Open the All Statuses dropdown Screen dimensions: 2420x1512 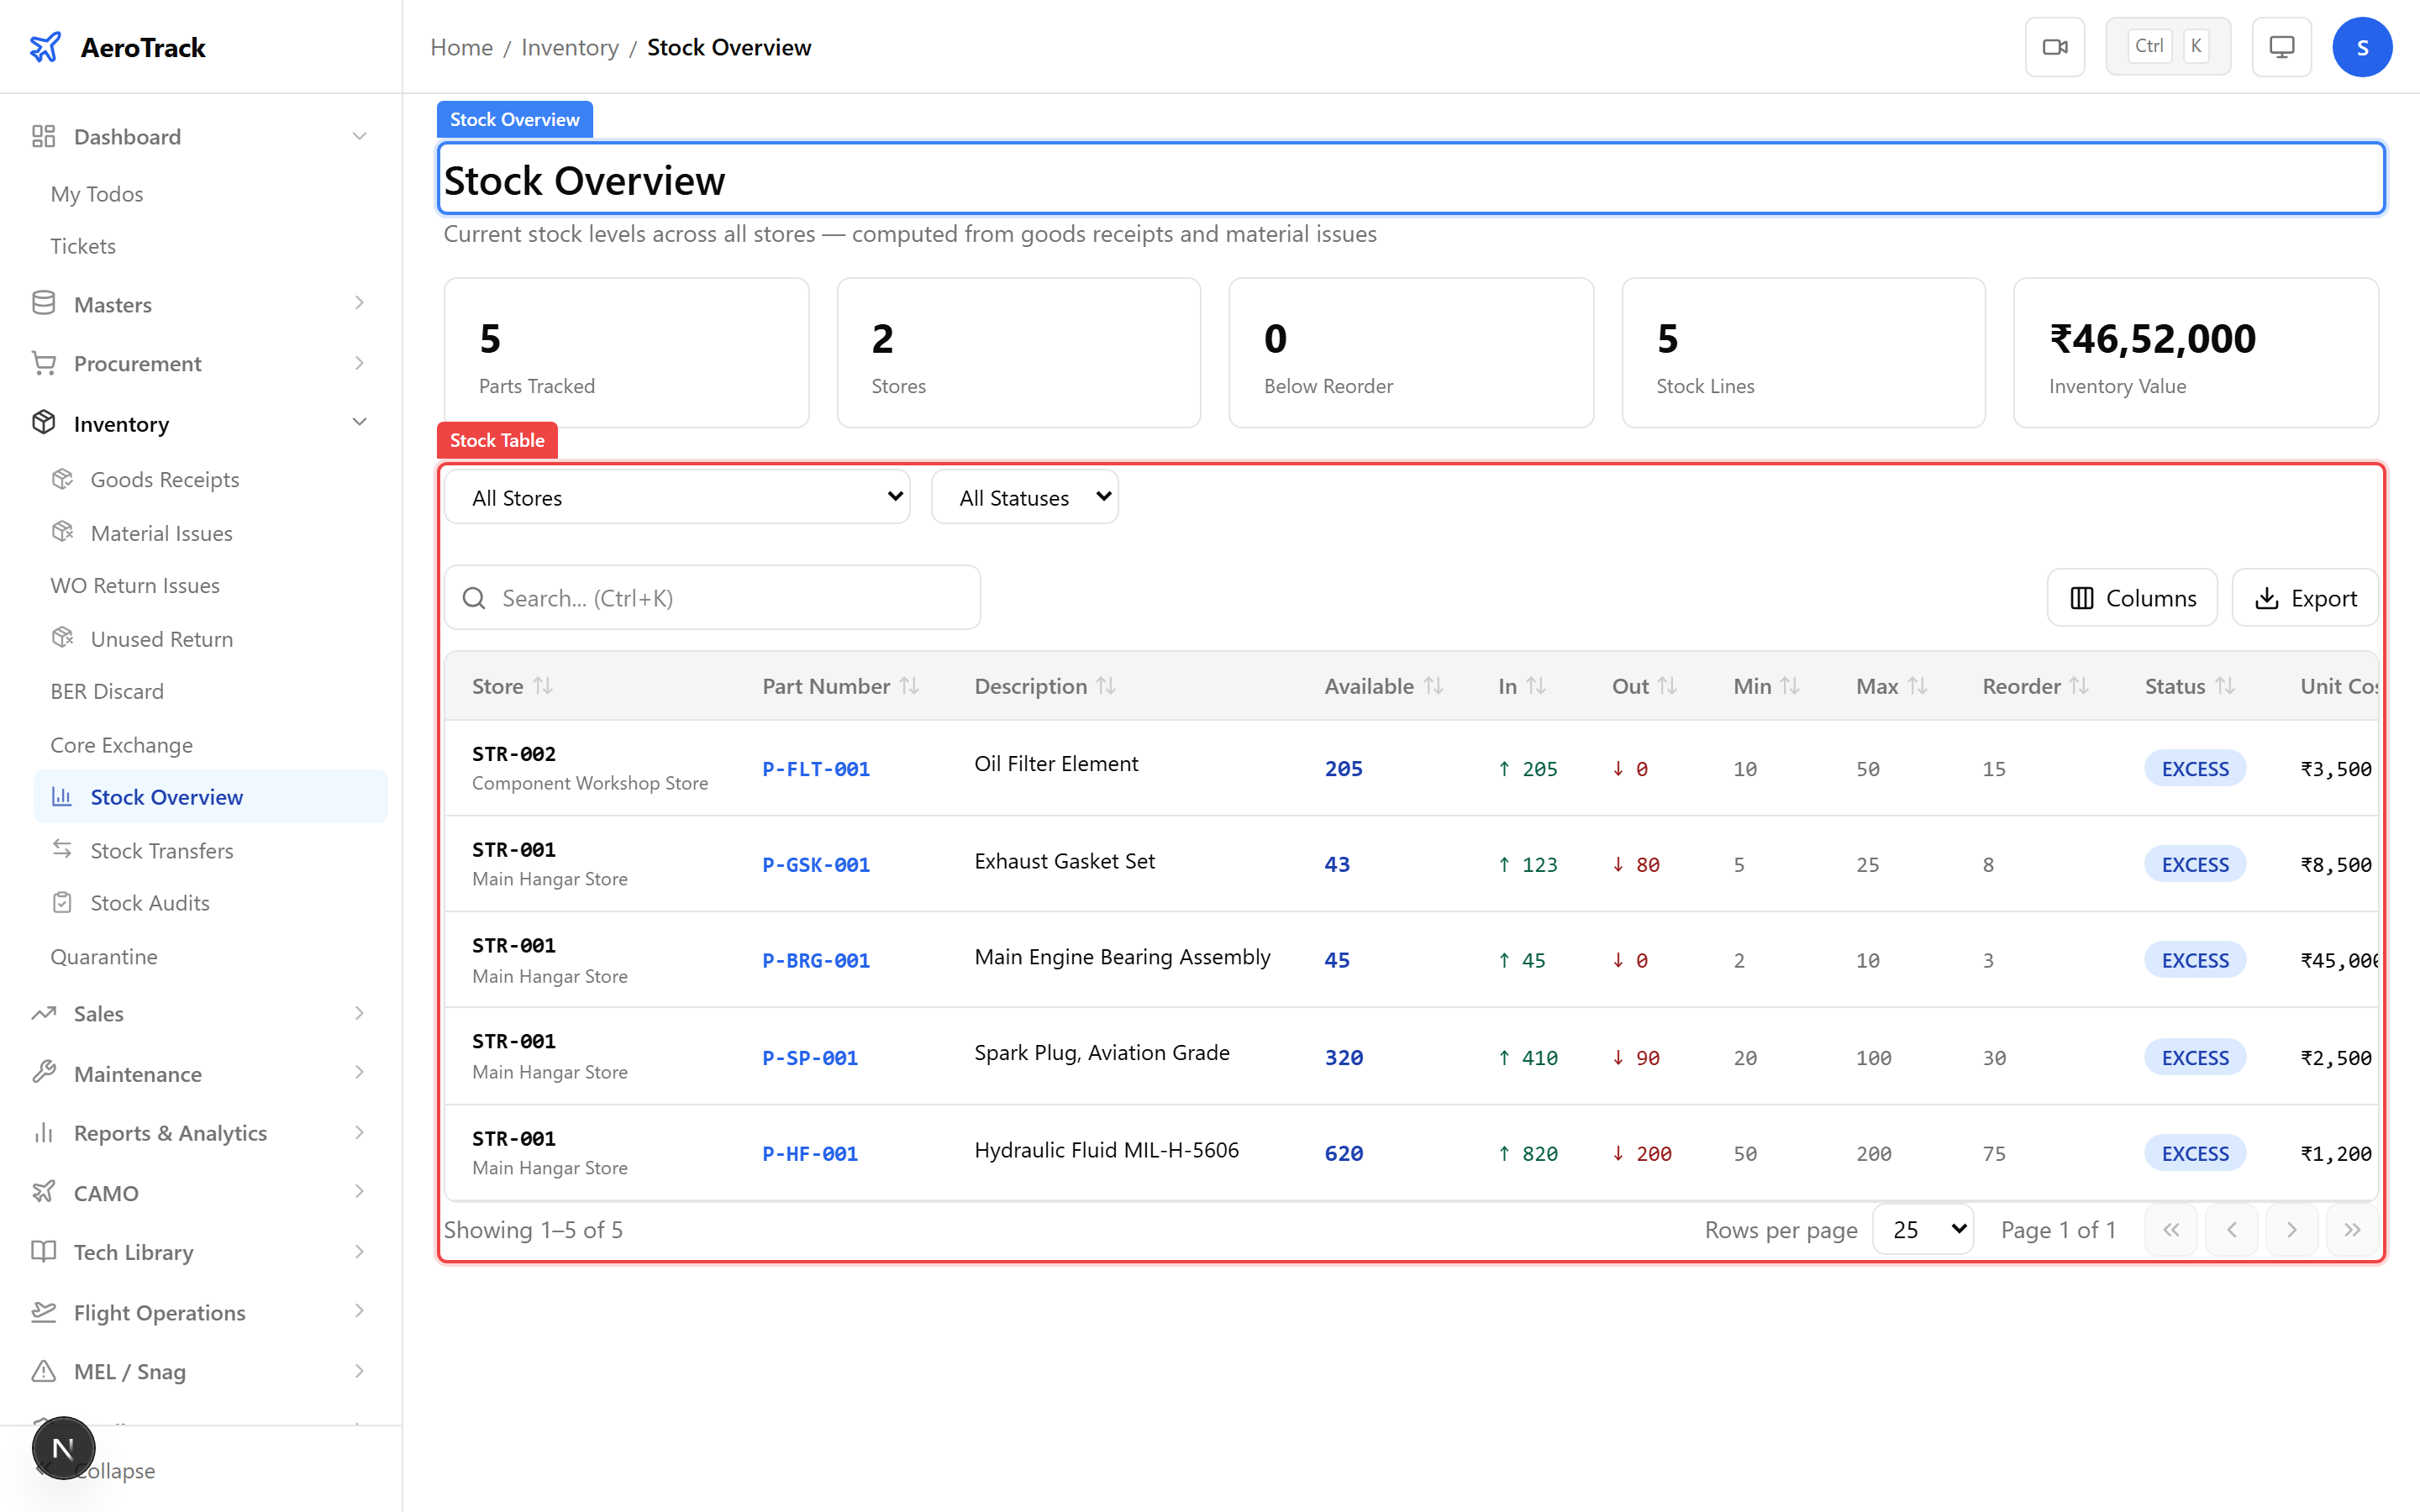1024,496
